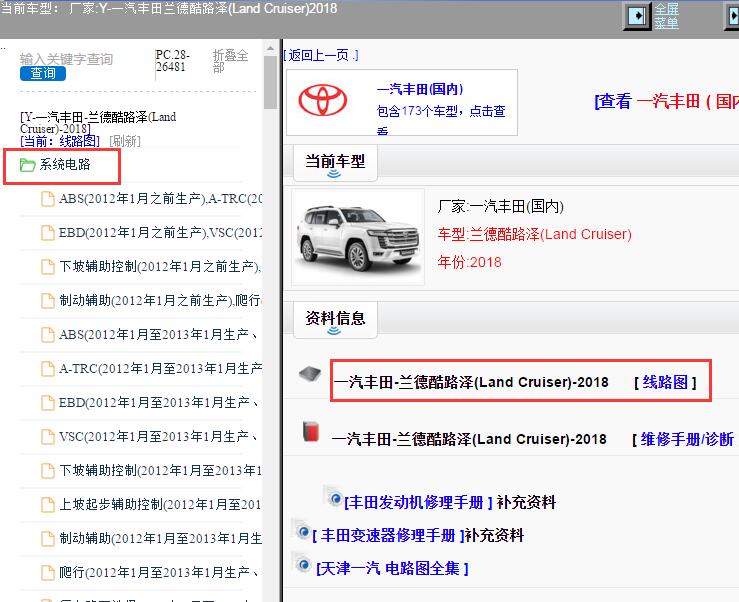Collapse the 系统电路 folder
This screenshot has width=739, height=602.
point(65,164)
